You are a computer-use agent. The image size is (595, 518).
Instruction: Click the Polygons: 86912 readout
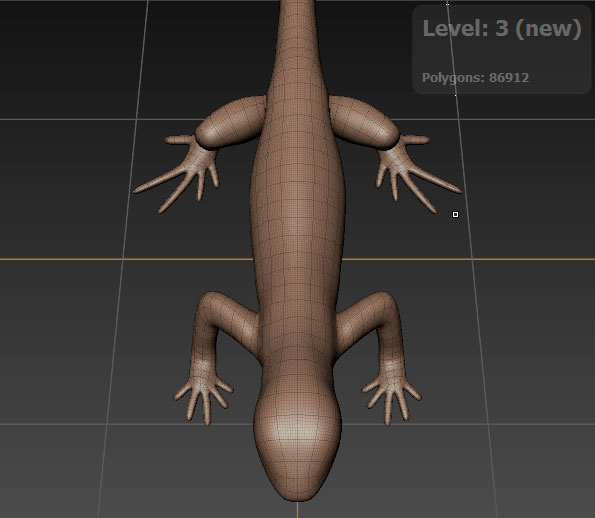tap(475, 78)
